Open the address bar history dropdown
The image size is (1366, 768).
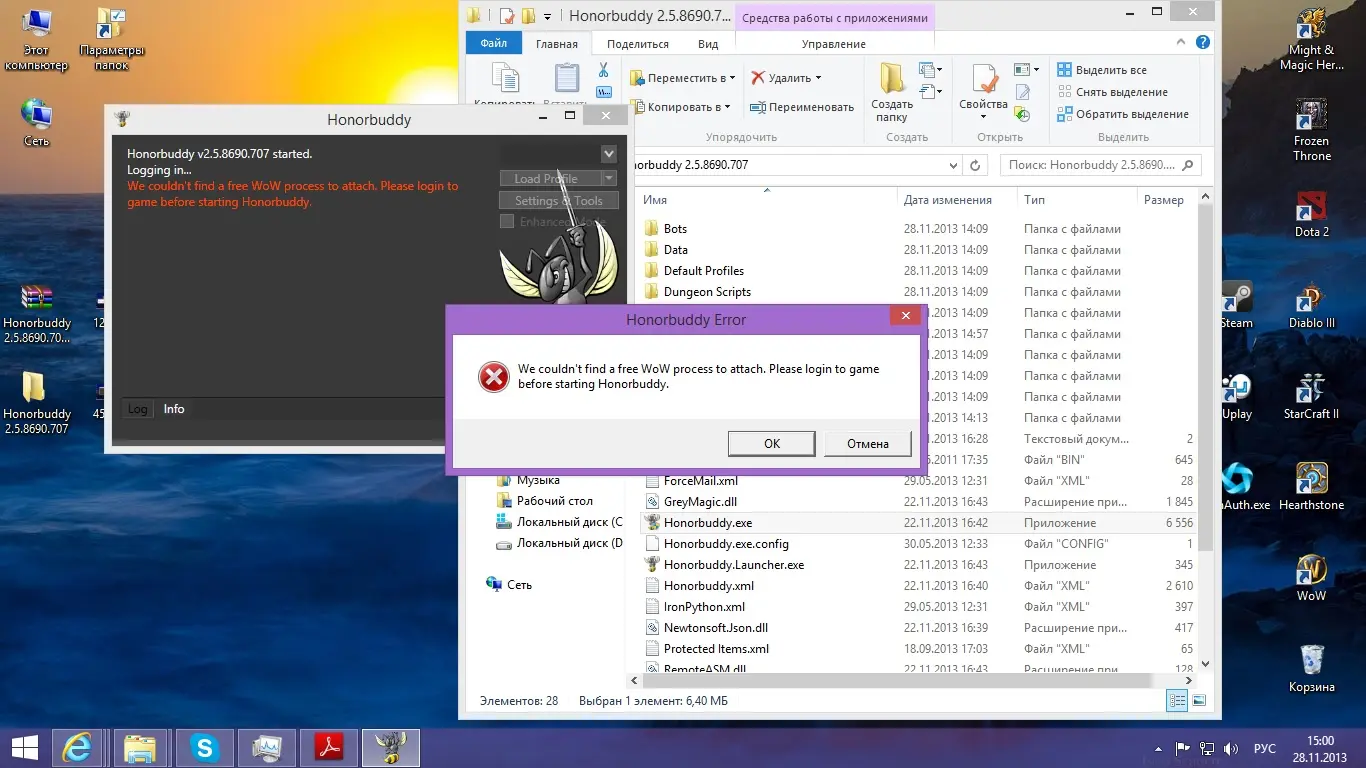[x=953, y=165]
